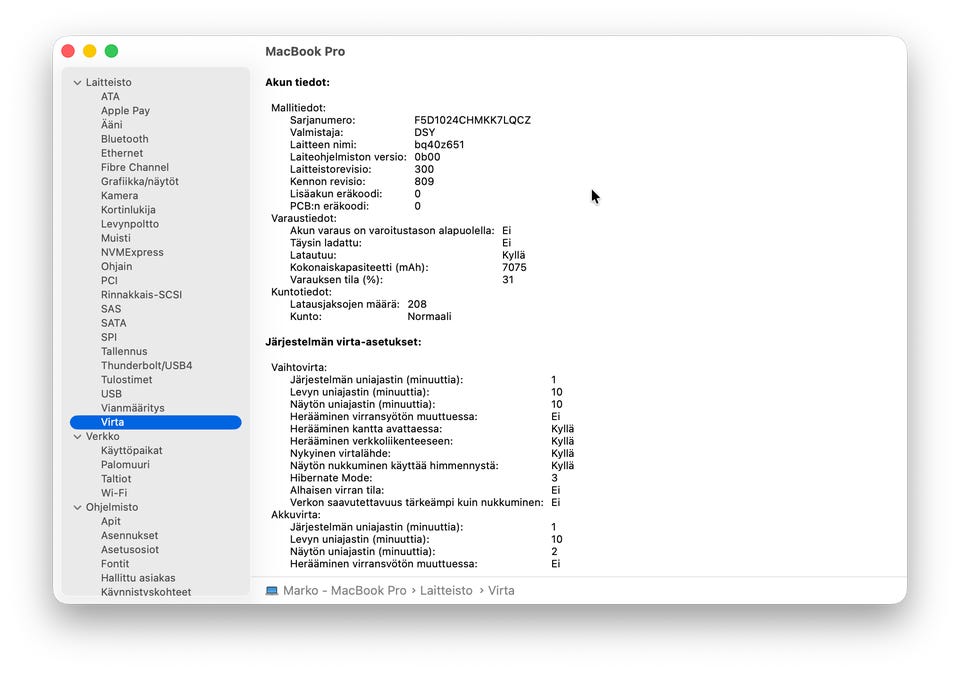The image size is (960, 674).
Task: Click the device name bq40z651
Action: point(439,144)
